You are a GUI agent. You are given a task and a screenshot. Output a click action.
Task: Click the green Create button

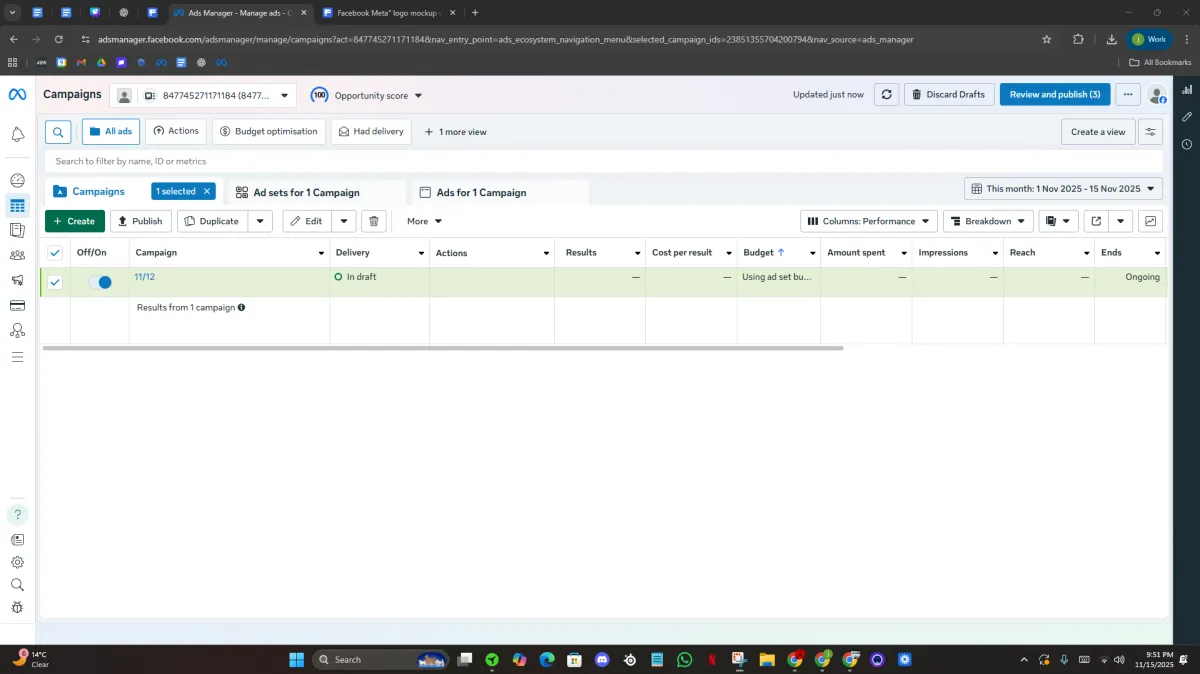(75, 221)
